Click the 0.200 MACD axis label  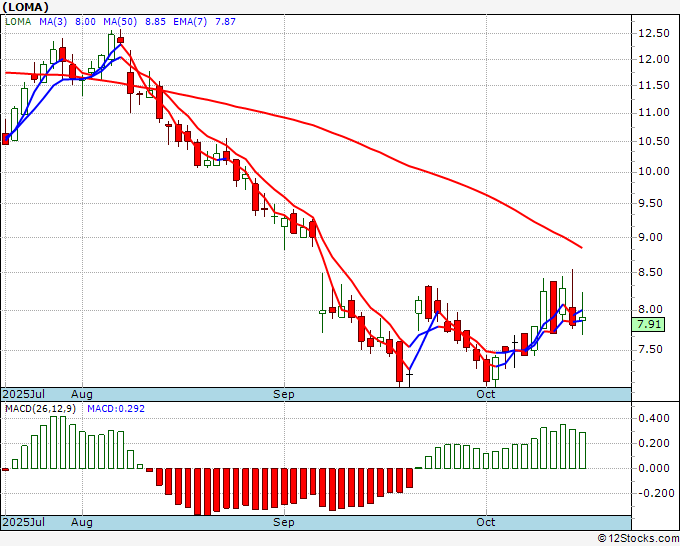click(654, 444)
